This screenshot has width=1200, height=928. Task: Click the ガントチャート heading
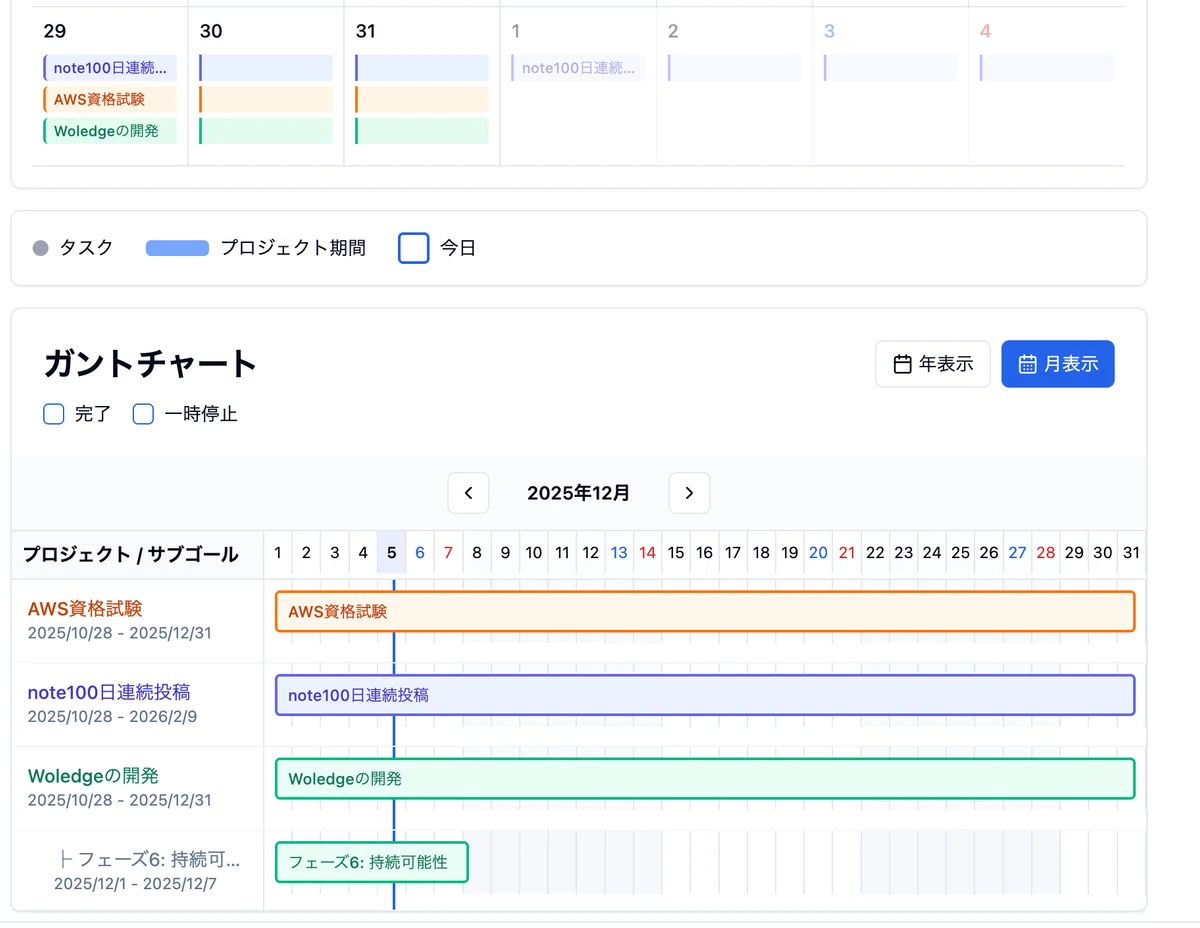pyautogui.click(x=151, y=364)
